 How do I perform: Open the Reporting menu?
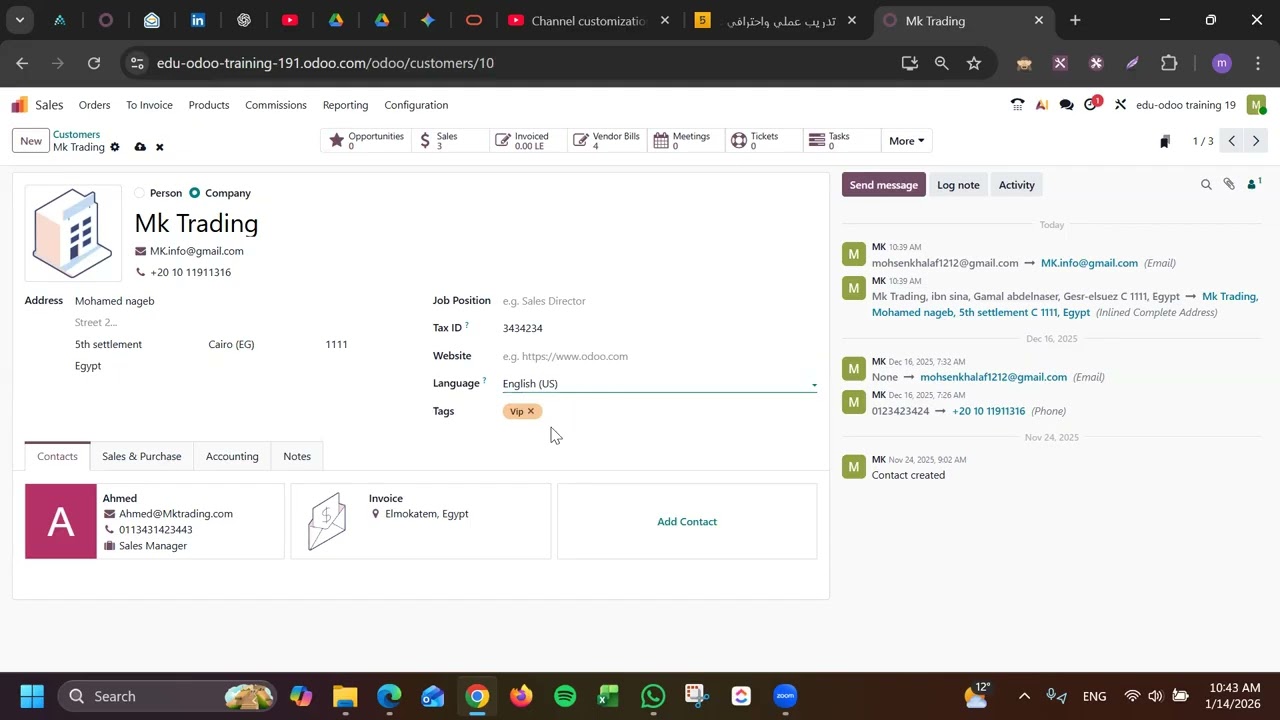pyautogui.click(x=345, y=105)
